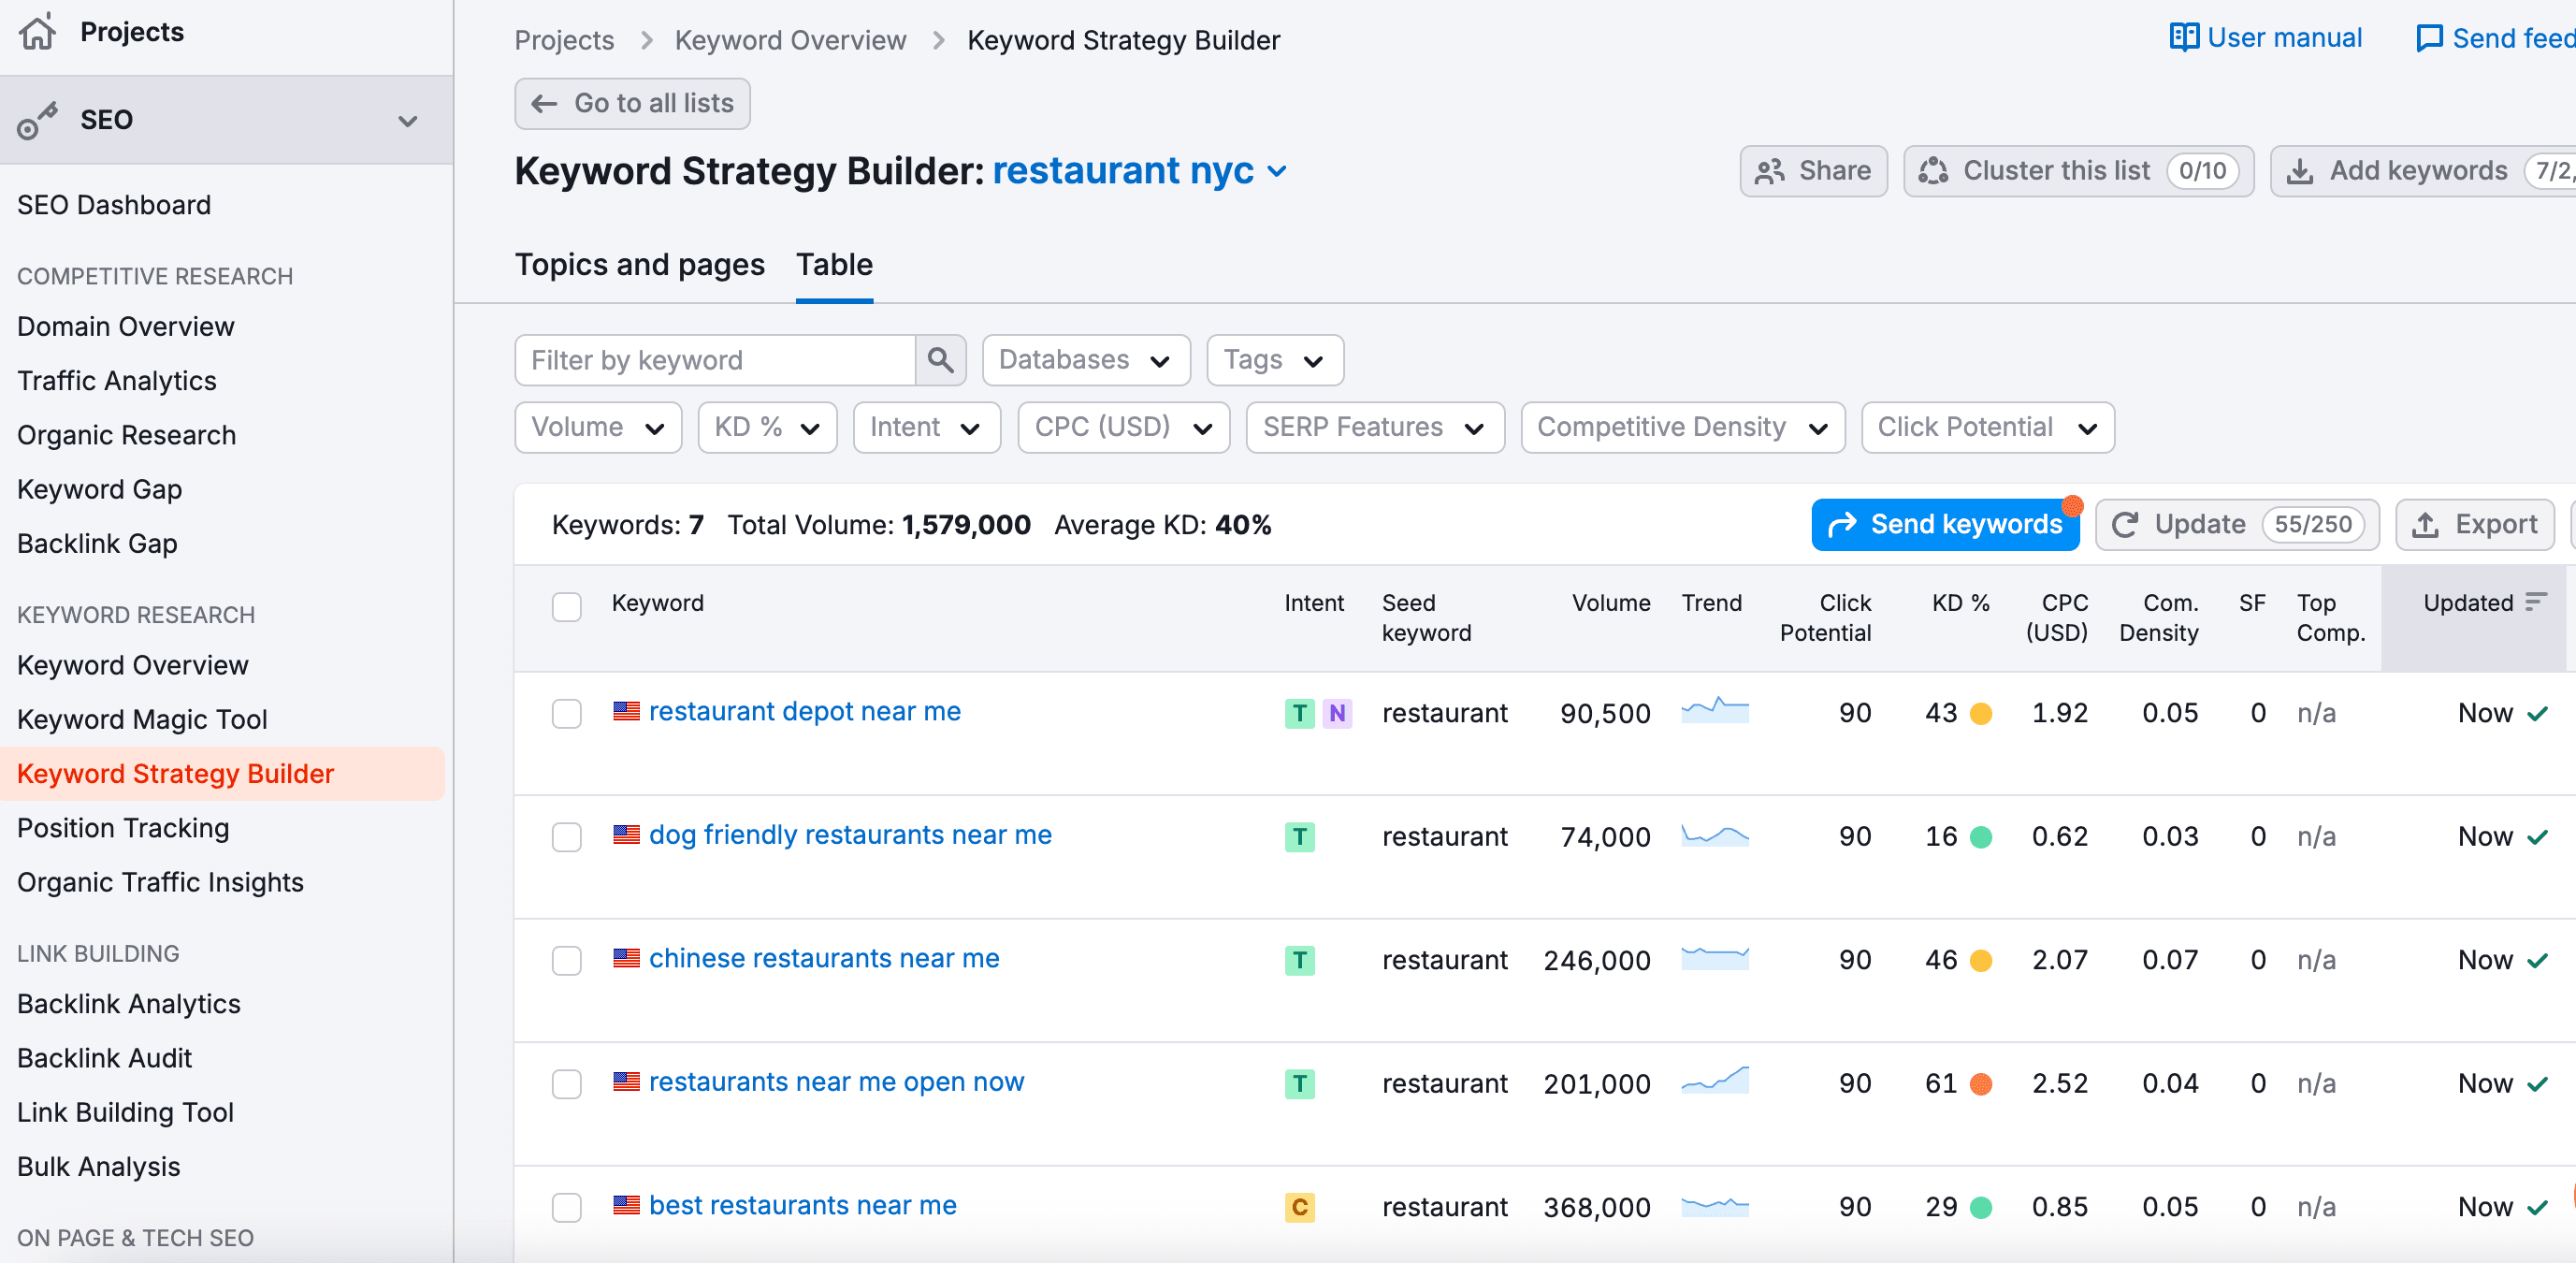Click the Commercial intent badge for best restaurants

pyautogui.click(x=1299, y=1207)
